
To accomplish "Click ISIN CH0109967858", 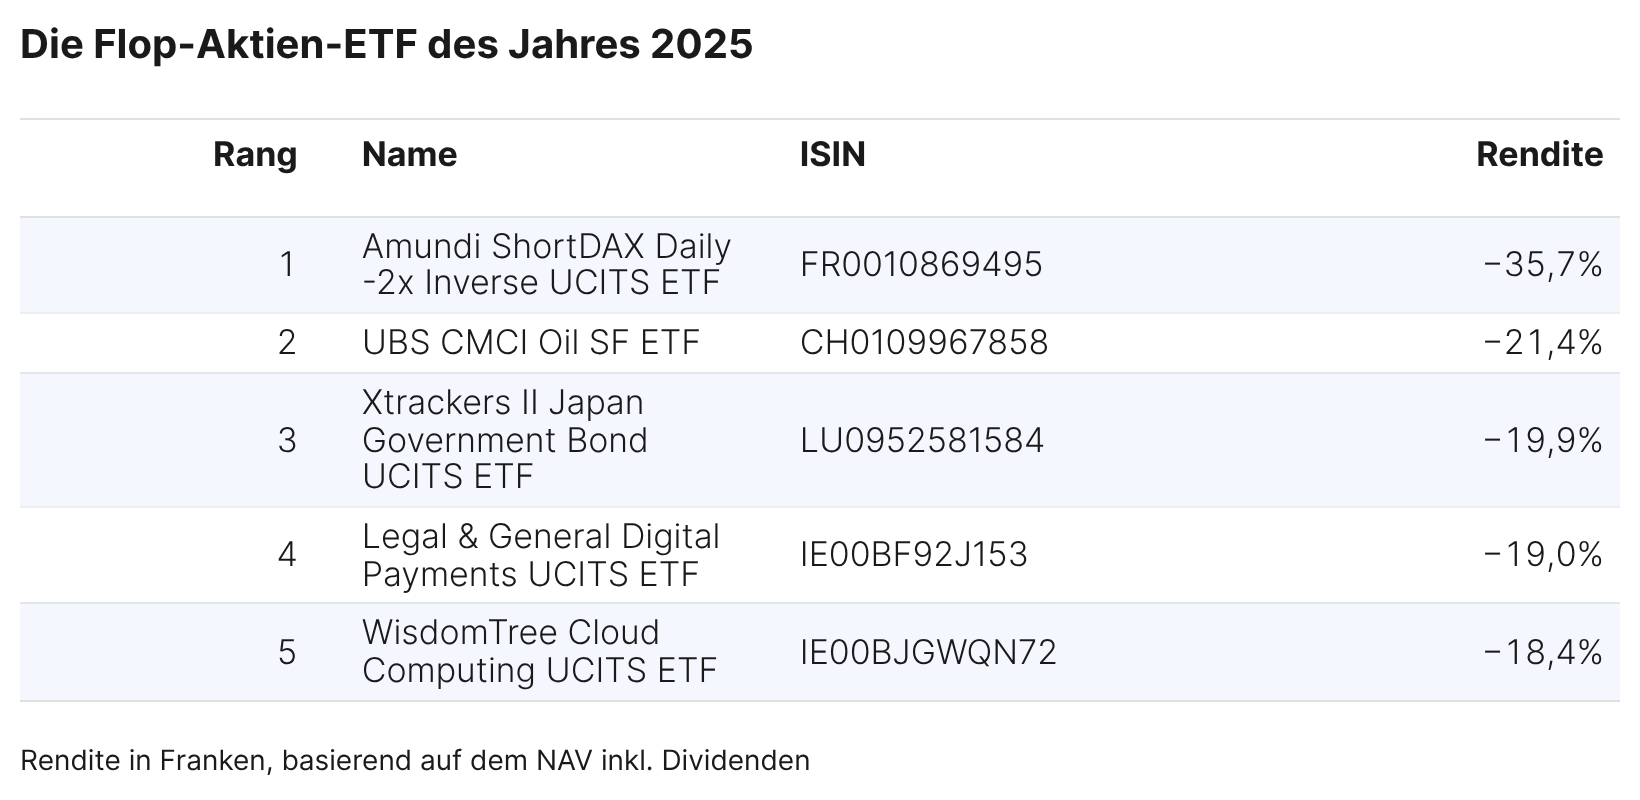I will pyautogui.click(x=924, y=343).
